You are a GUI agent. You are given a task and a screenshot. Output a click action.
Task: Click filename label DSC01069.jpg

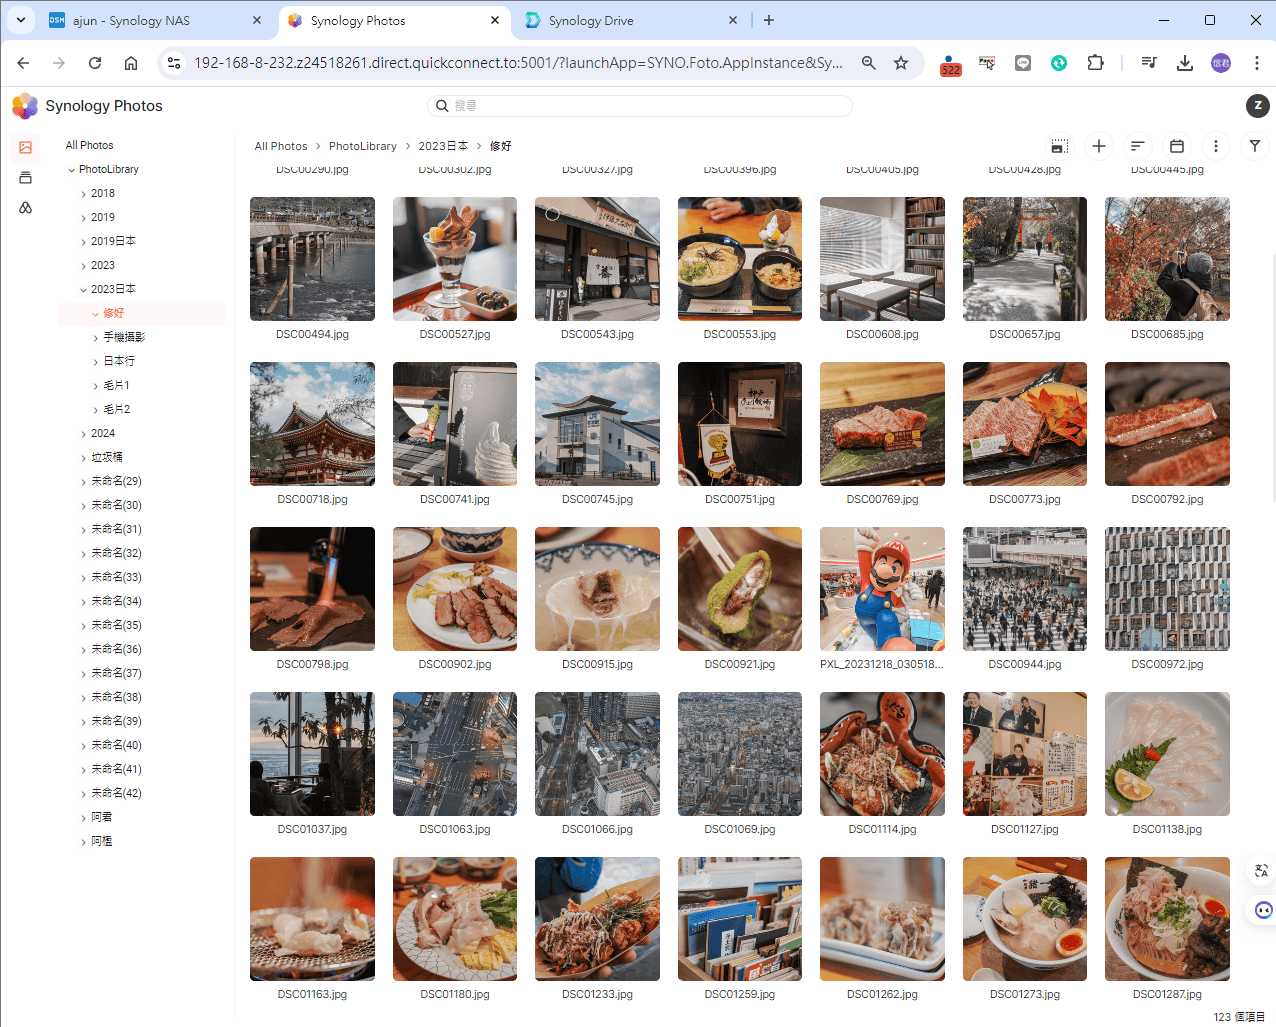740,829
